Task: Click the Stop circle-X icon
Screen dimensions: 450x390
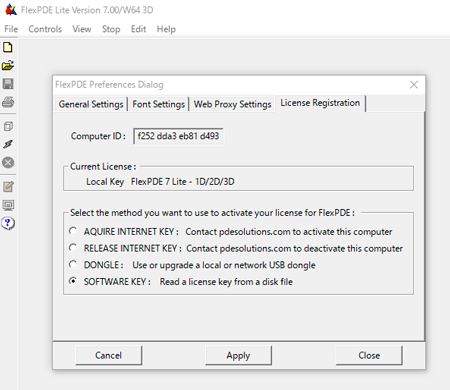Action: pyautogui.click(x=8, y=163)
